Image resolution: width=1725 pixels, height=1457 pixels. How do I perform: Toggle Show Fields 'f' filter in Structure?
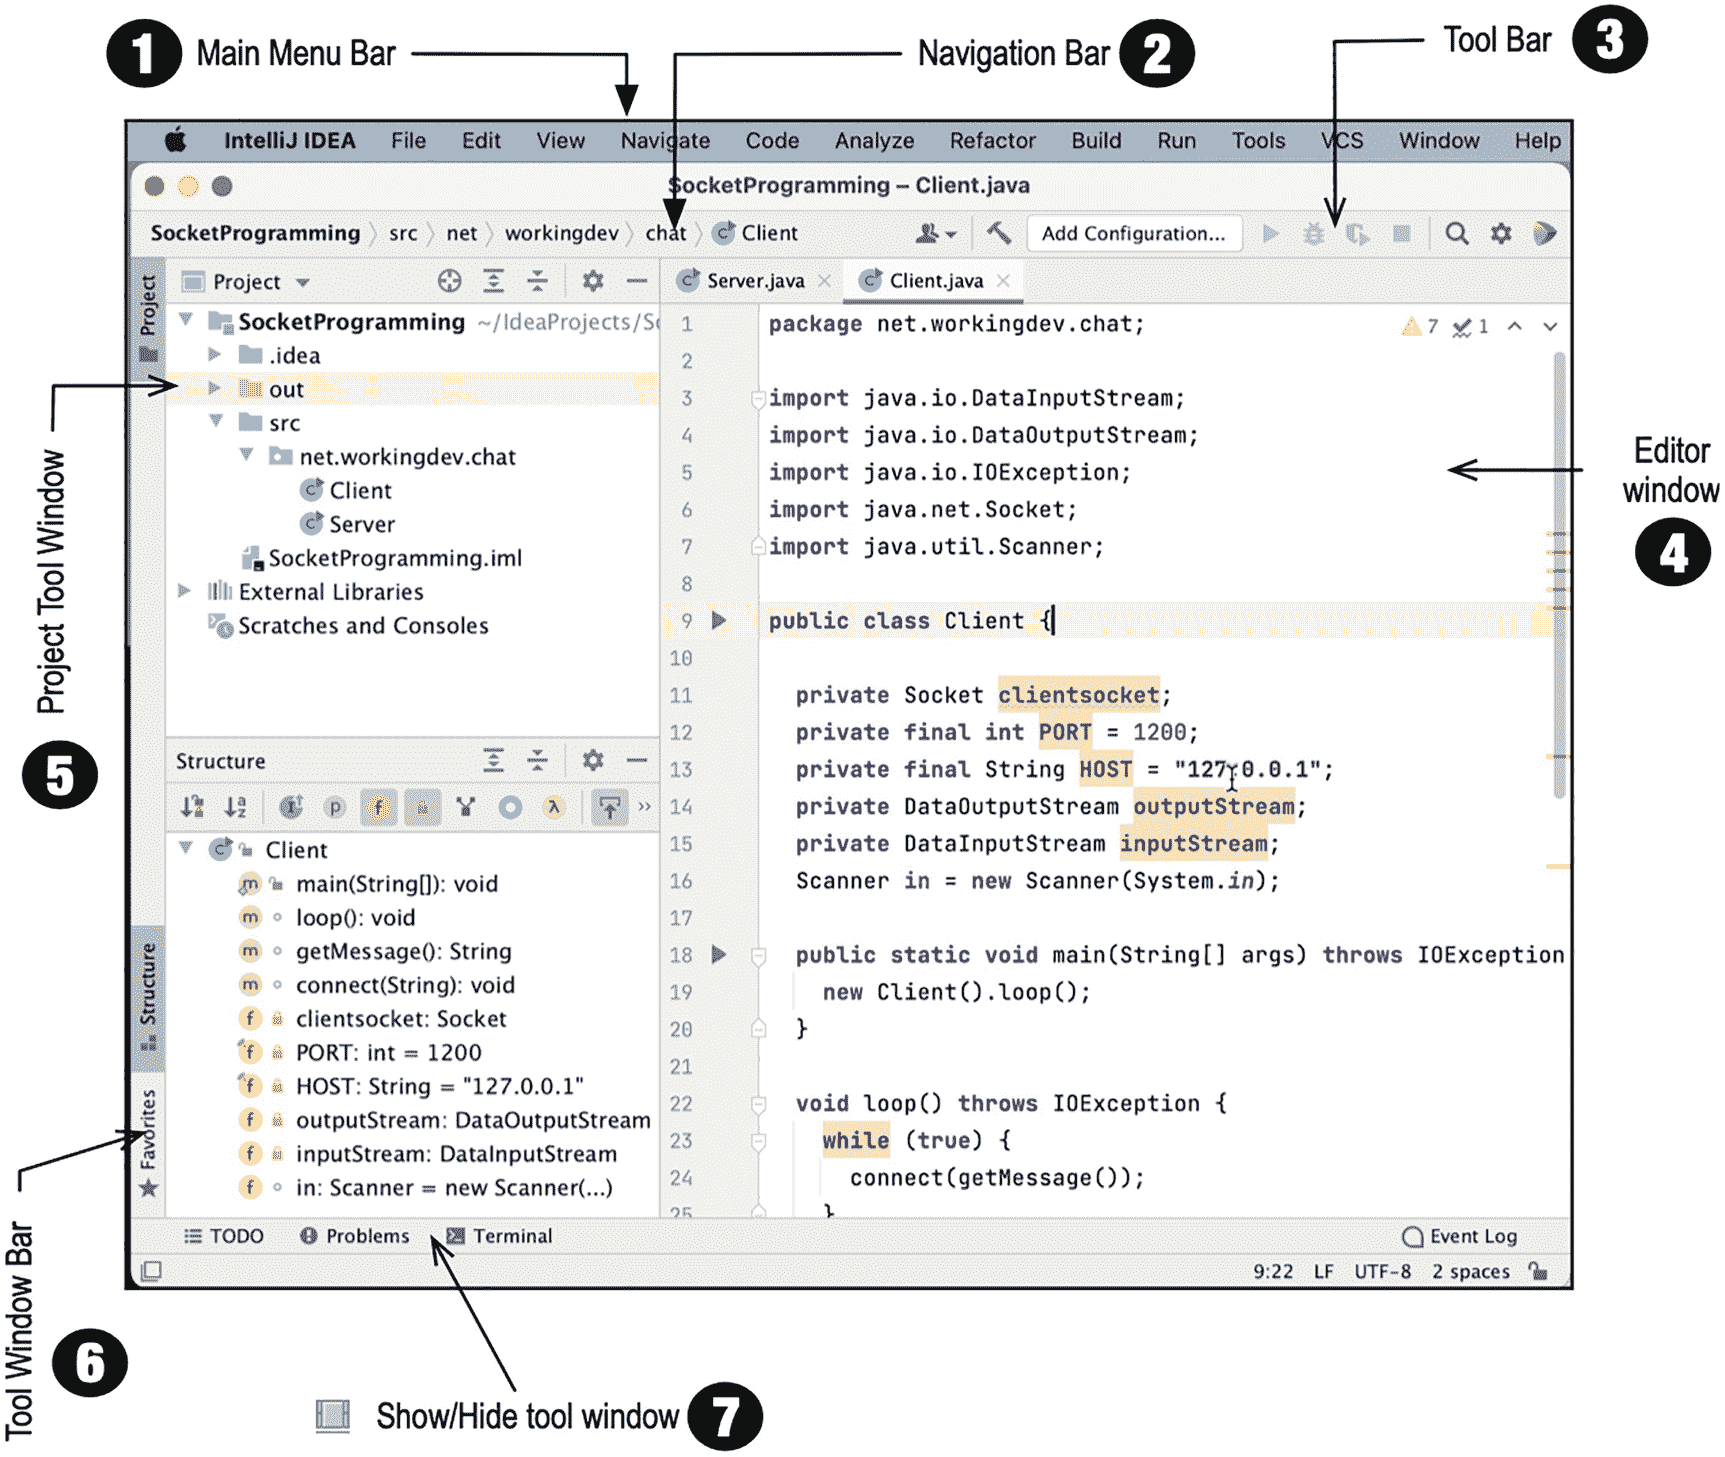pos(378,806)
